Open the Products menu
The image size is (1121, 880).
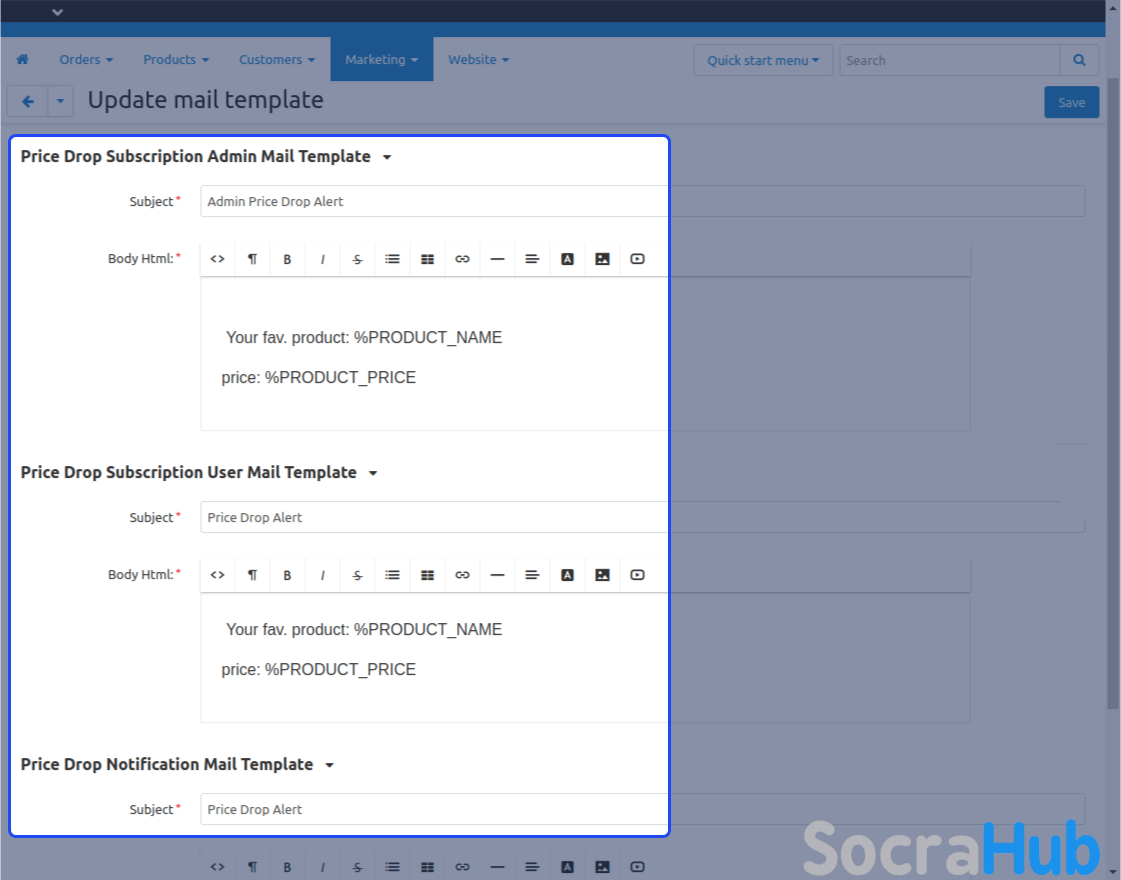tap(176, 60)
